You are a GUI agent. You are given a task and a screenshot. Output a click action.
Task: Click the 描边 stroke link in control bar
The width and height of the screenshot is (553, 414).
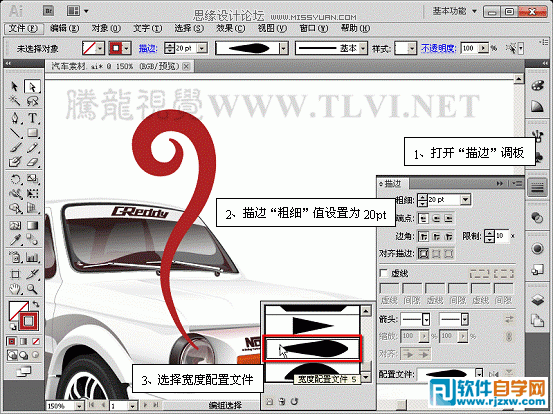coord(148,48)
